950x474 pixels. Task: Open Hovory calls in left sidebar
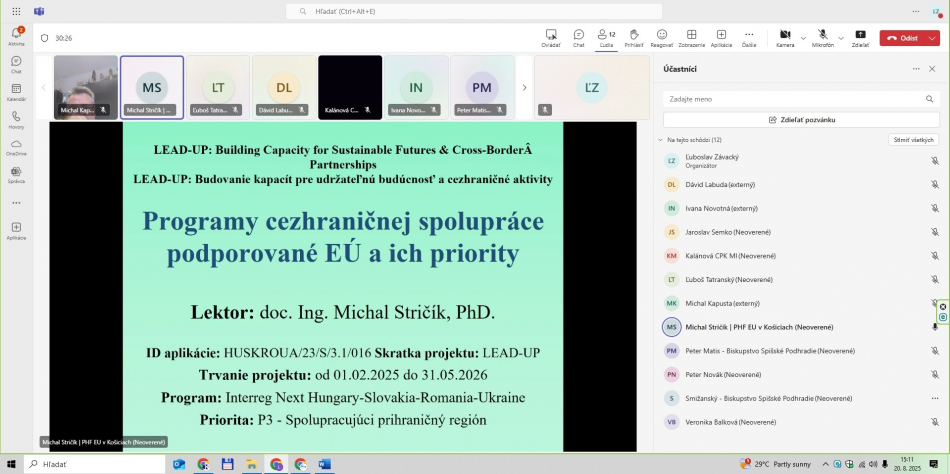(x=16, y=121)
